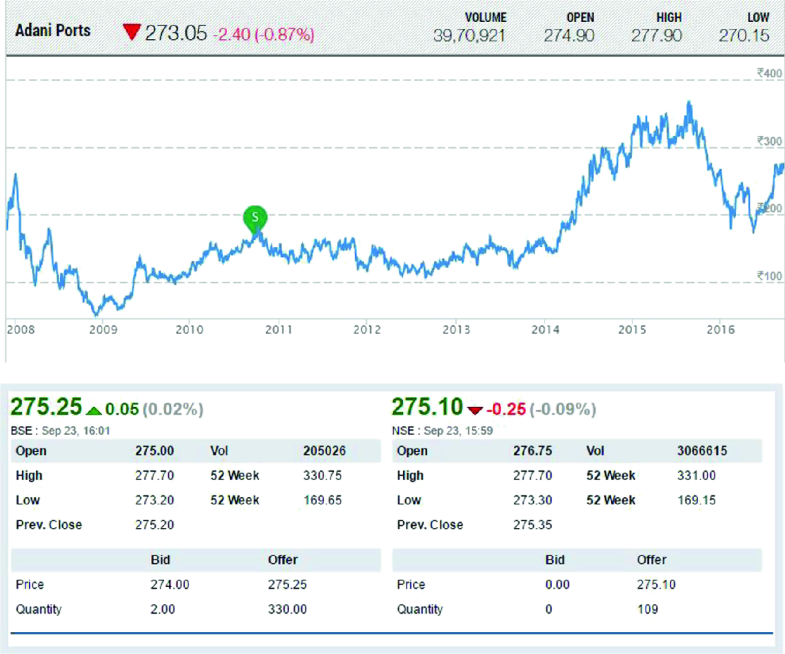Click the ₹100 axis label
The height and width of the screenshot is (654, 785).
(769, 276)
